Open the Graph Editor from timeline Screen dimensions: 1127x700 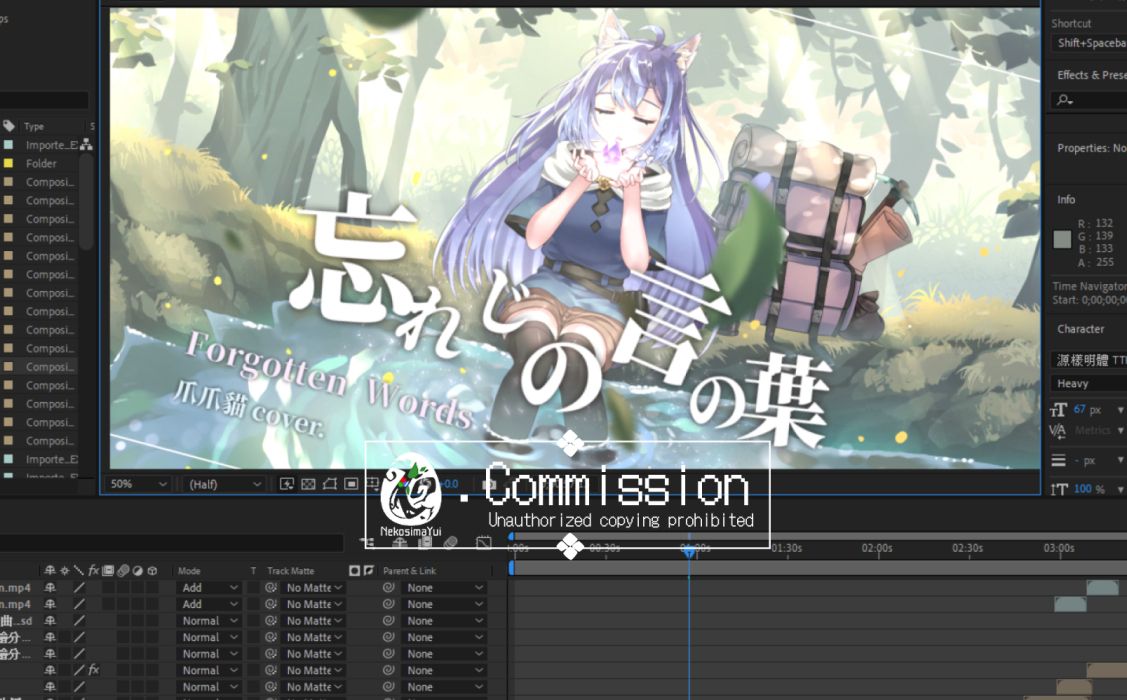(x=484, y=542)
